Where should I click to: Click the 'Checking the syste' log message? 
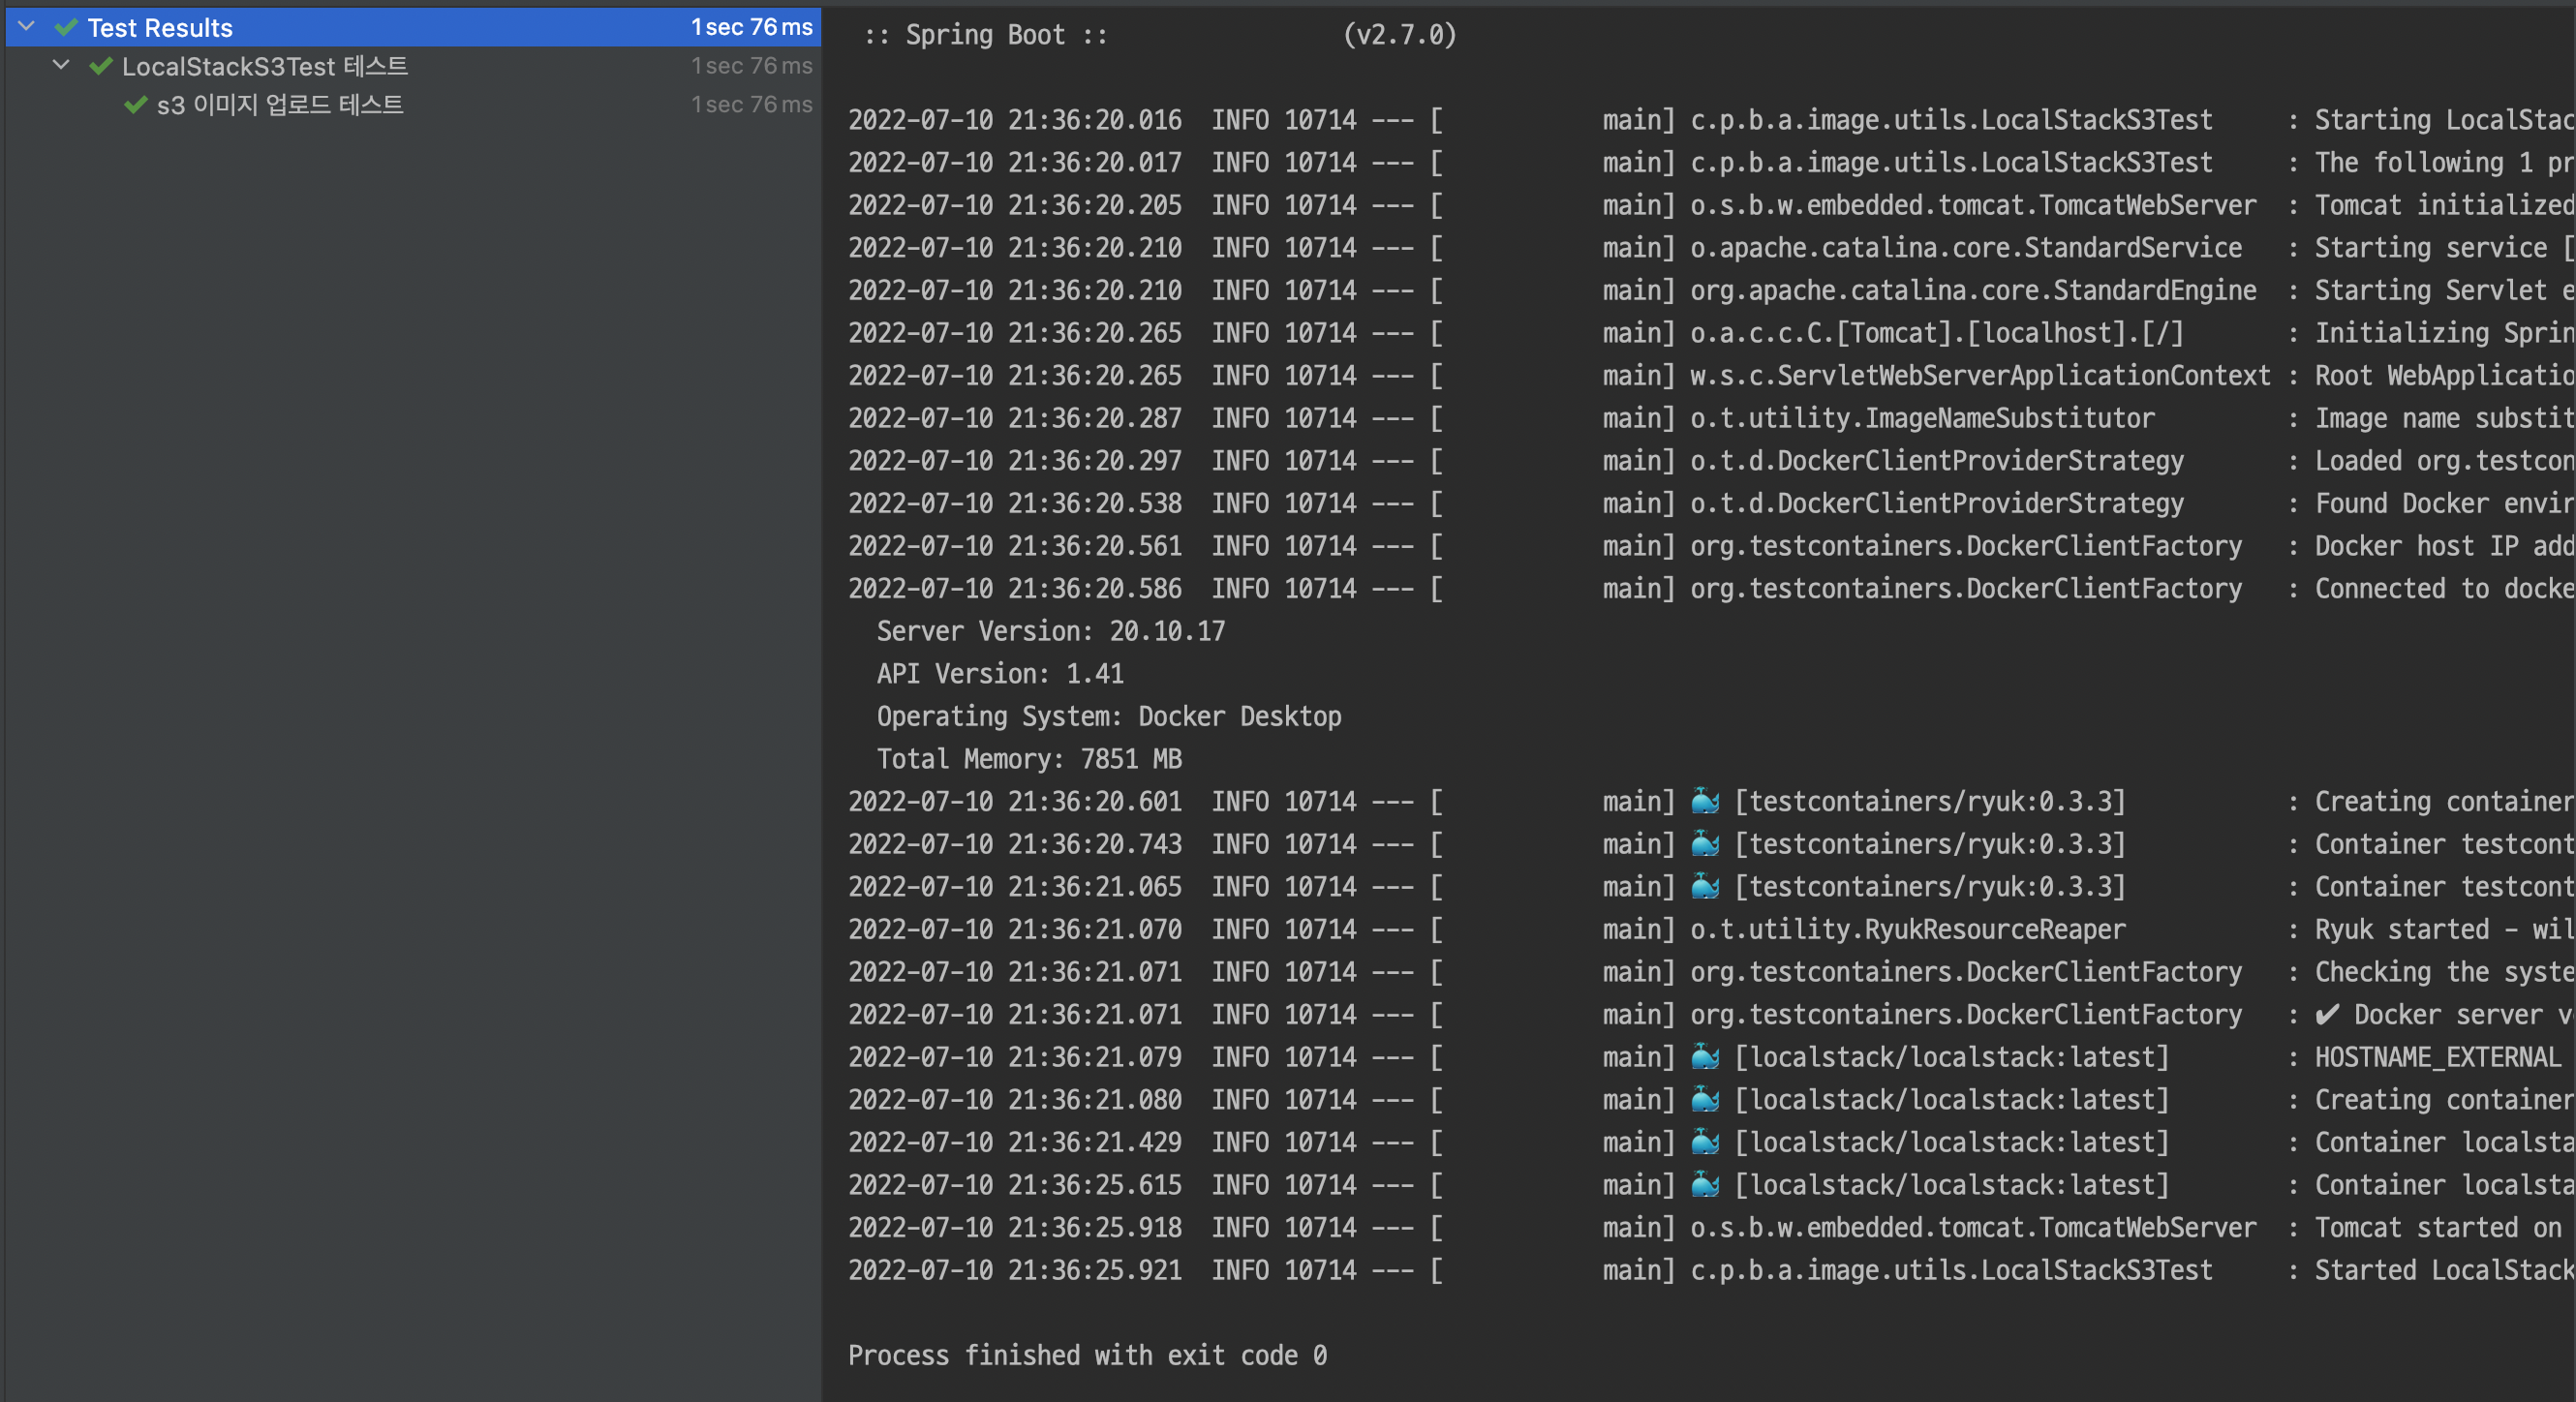coord(2444,972)
